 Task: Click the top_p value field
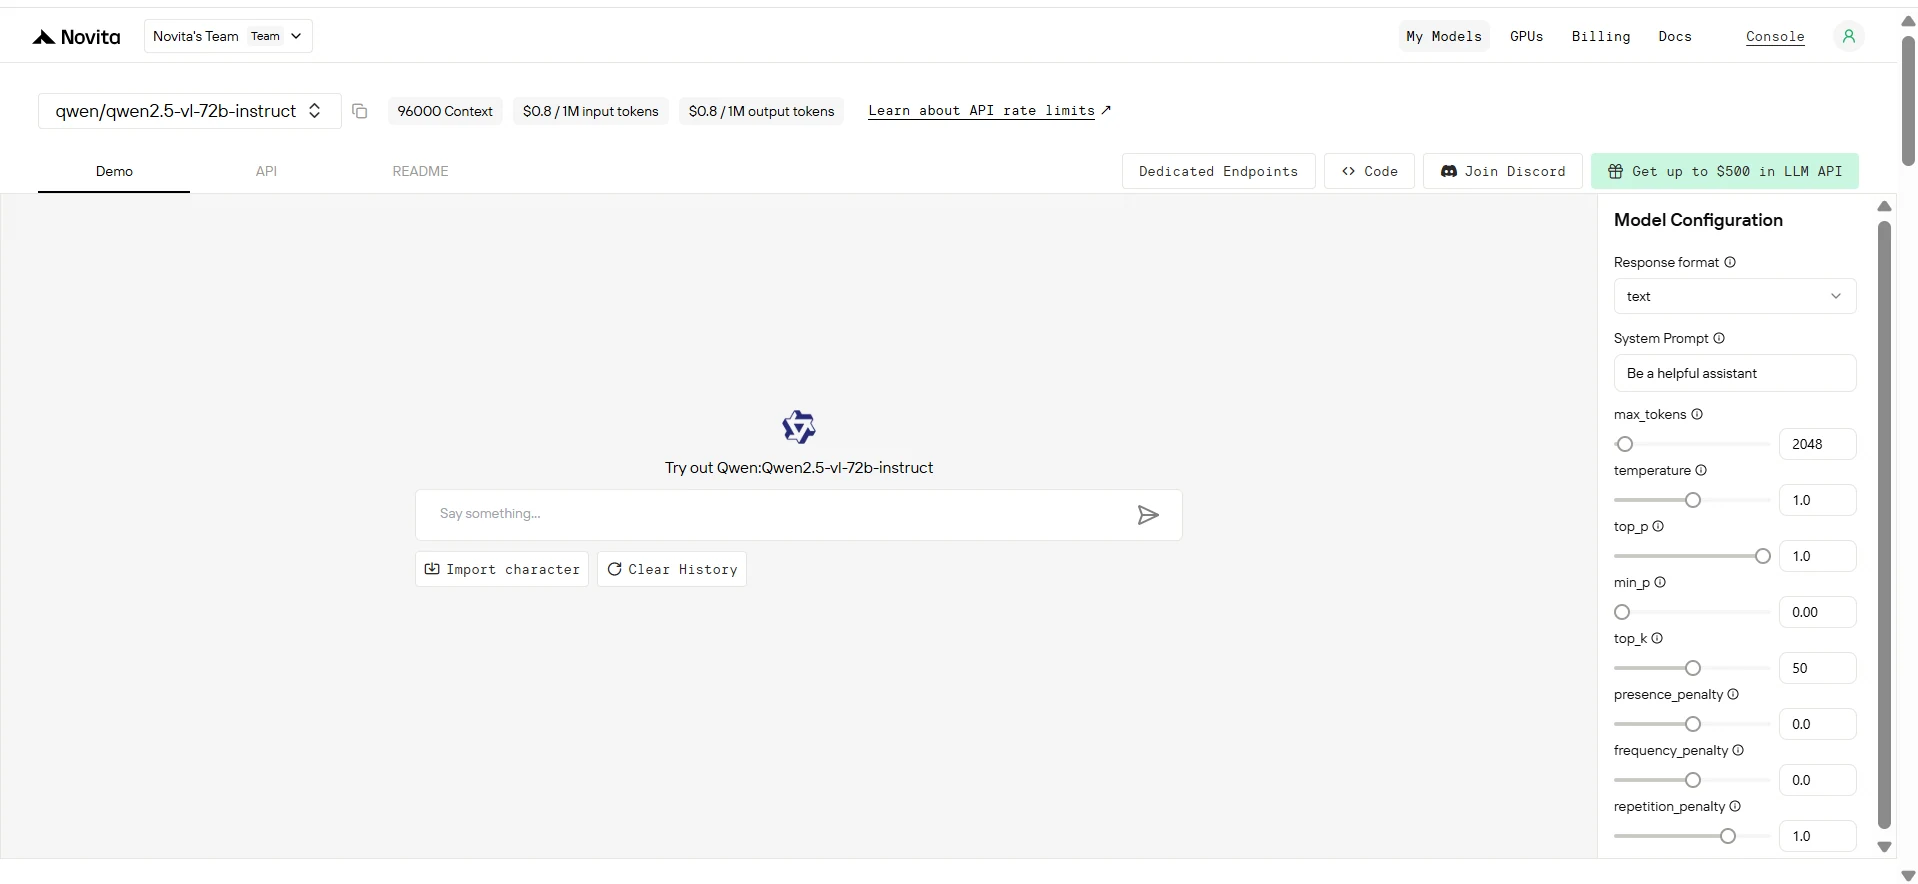click(1818, 556)
